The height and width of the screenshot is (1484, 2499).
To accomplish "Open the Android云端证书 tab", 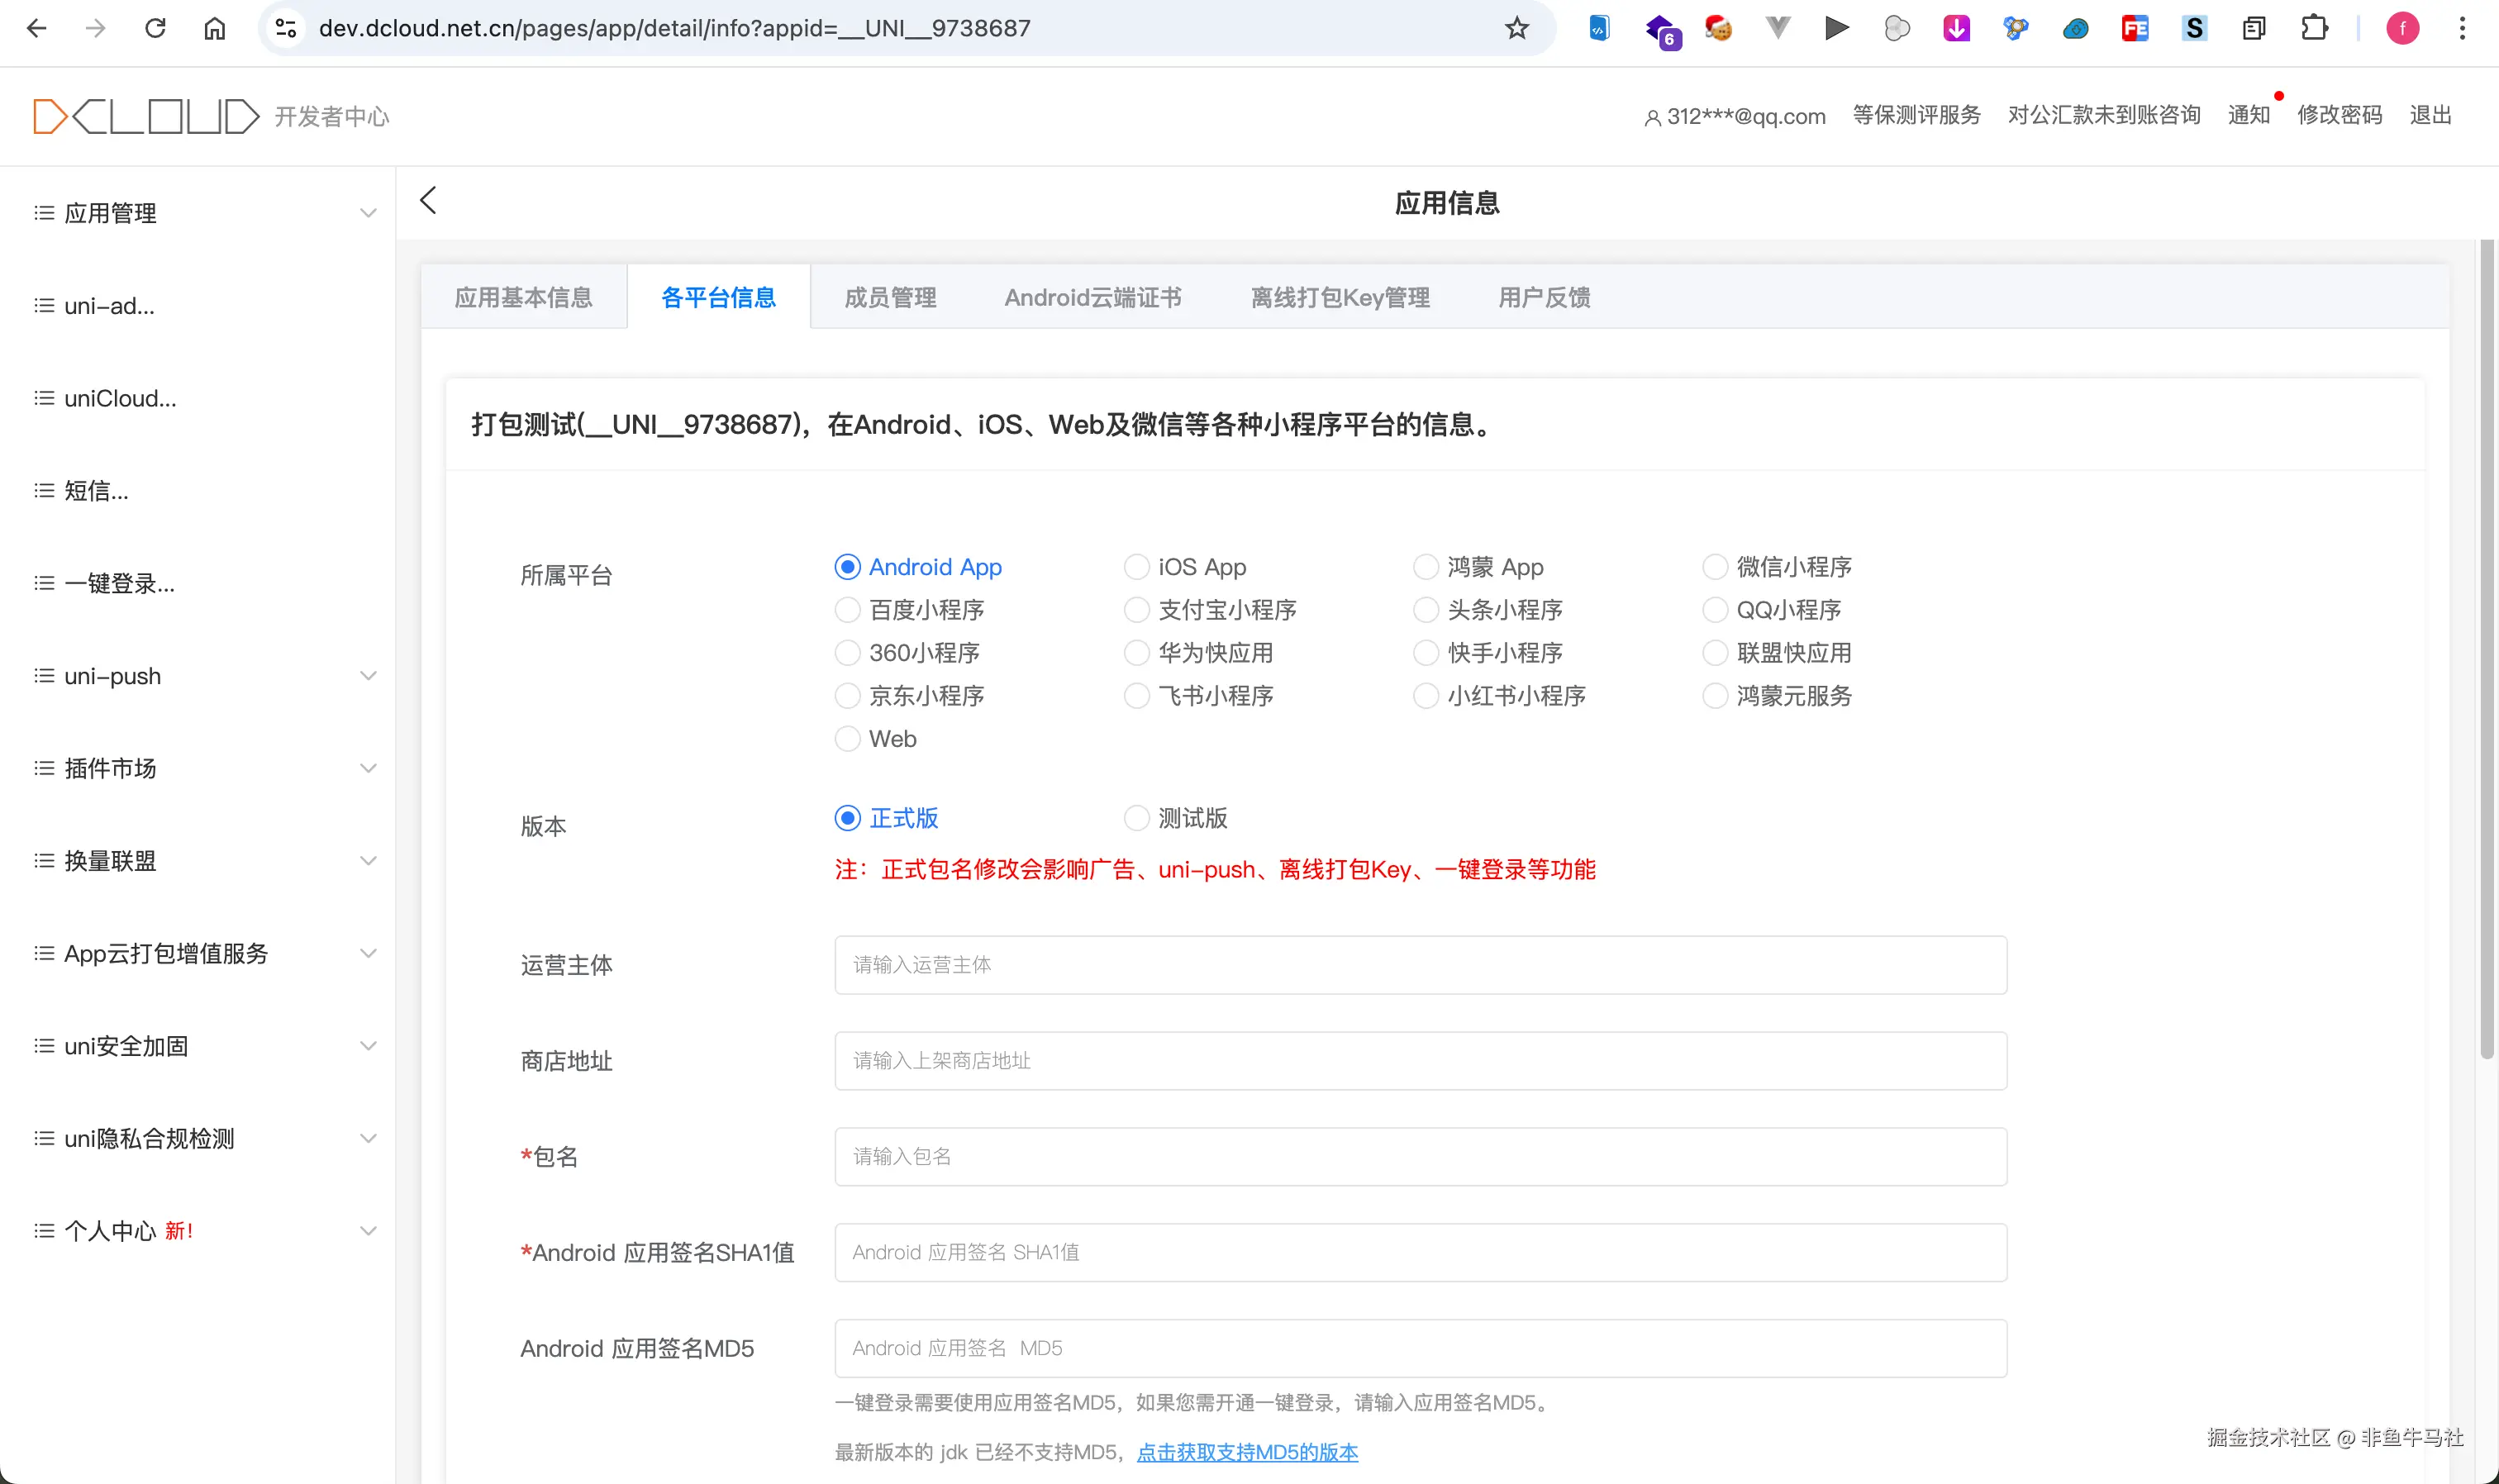I will tap(1092, 298).
